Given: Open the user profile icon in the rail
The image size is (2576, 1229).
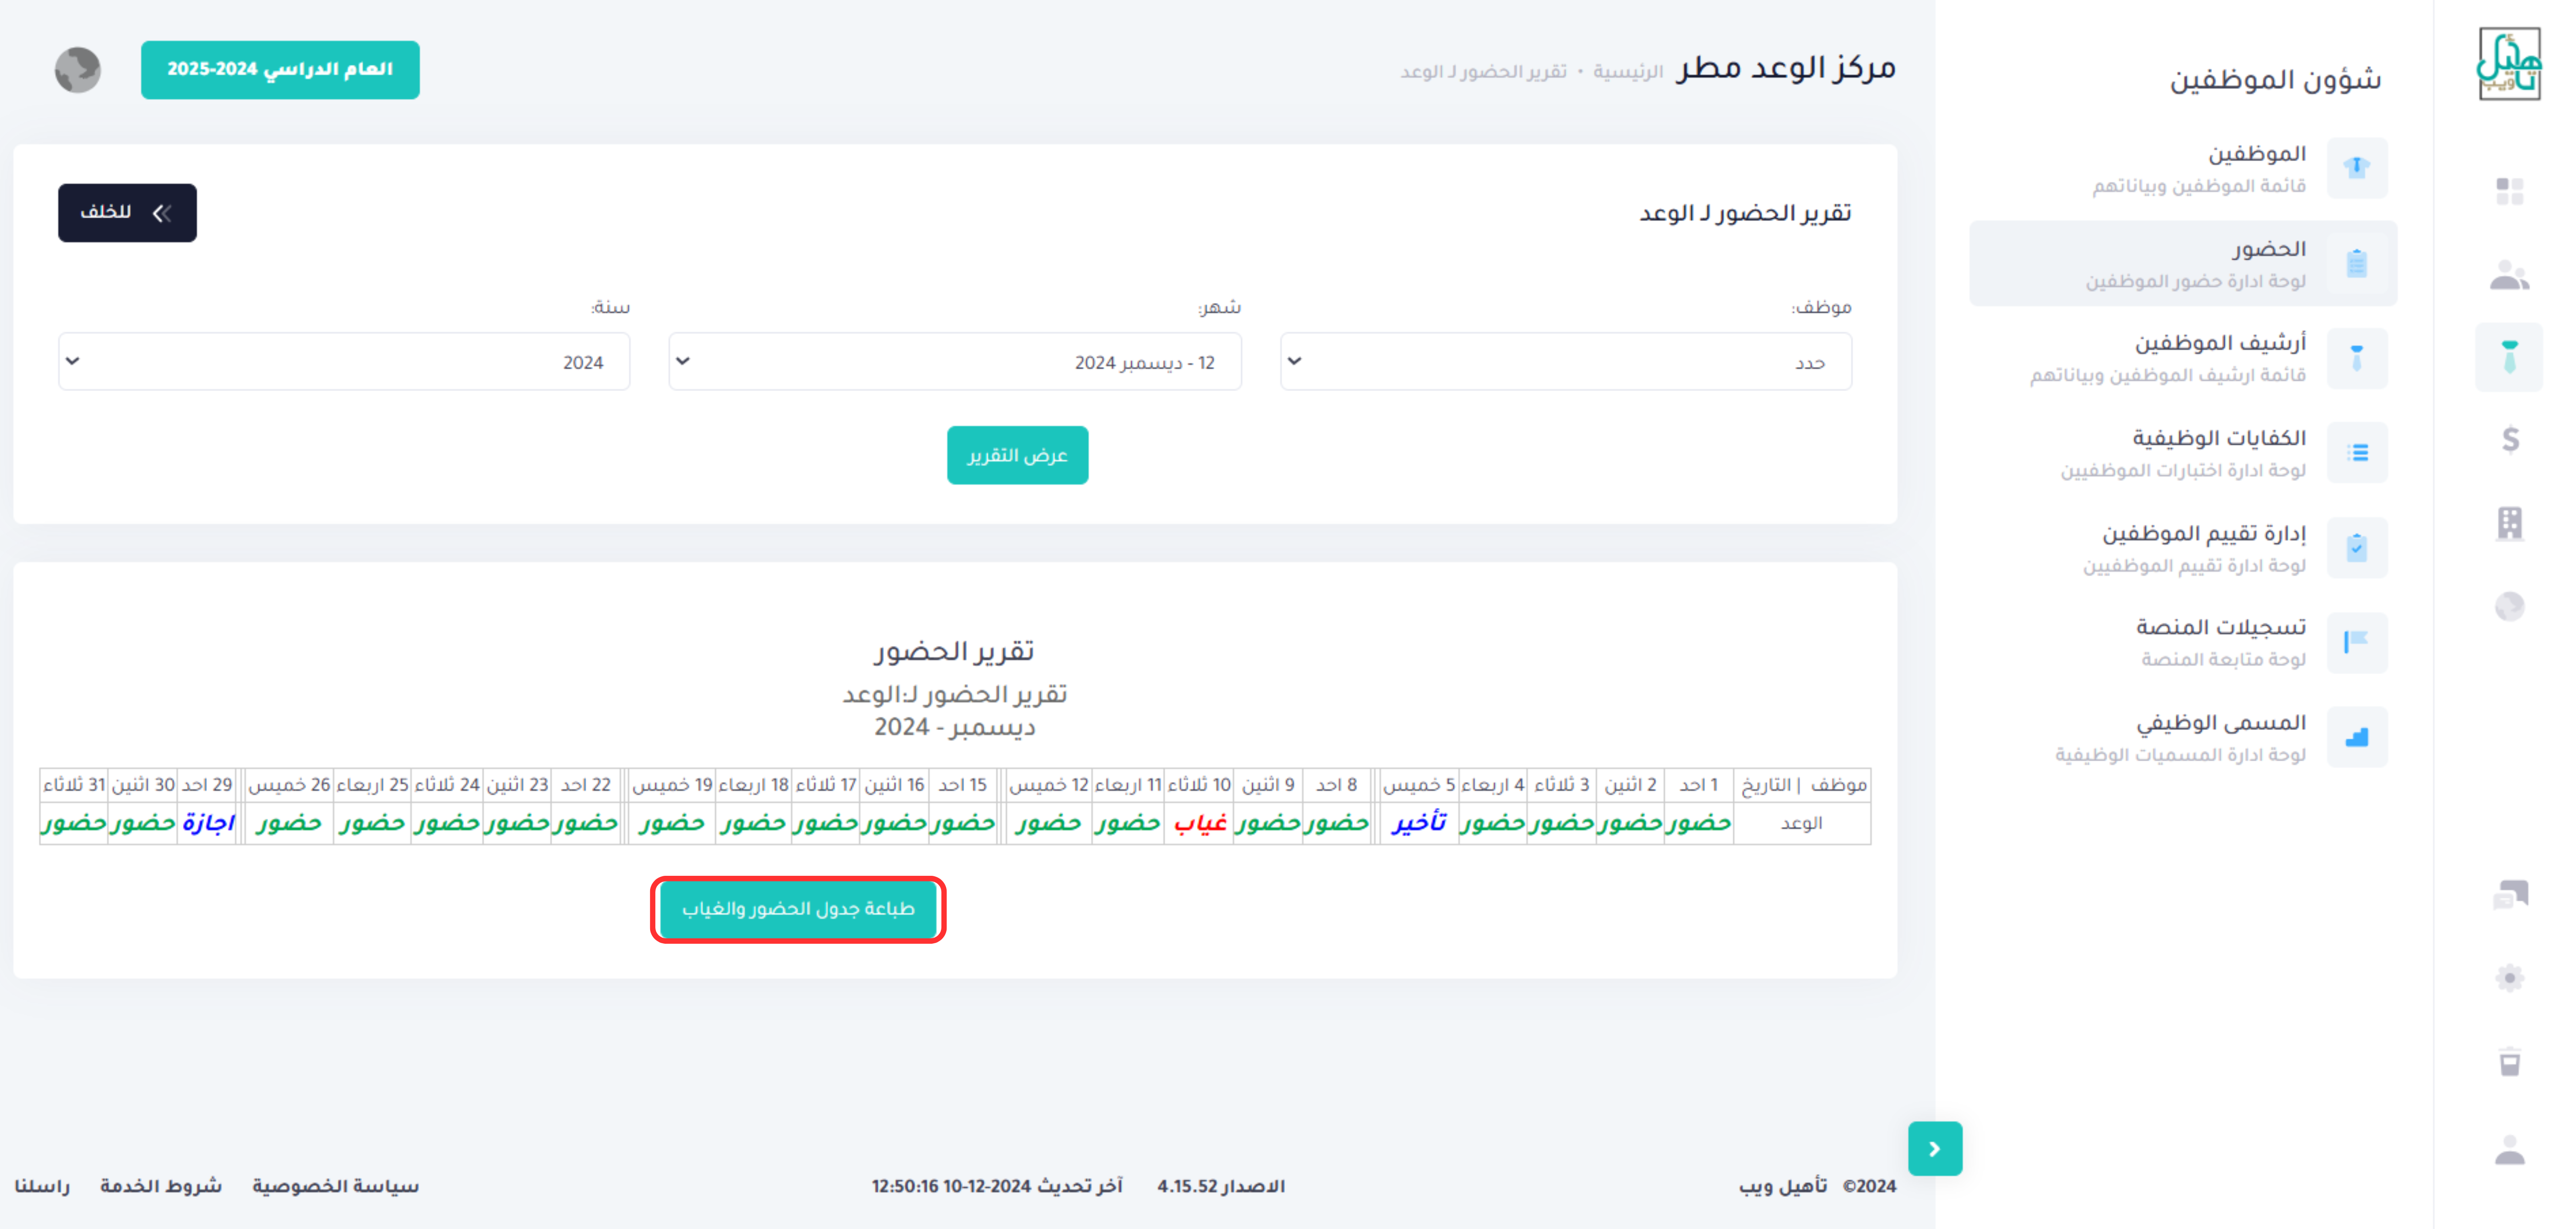Looking at the screenshot, I should coord(2509,1149).
